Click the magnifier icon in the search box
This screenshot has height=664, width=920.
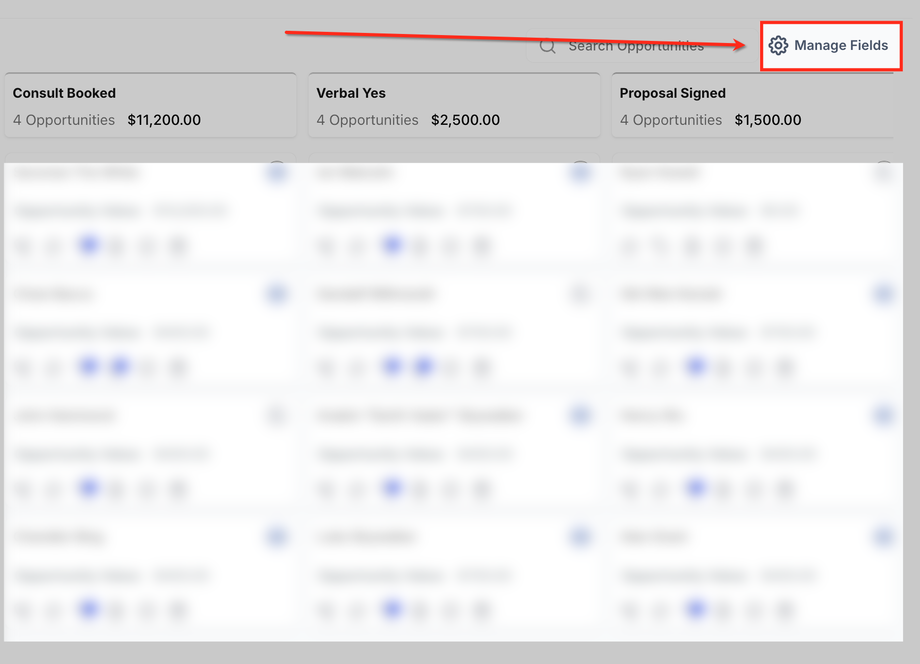pyautogui.click(x=547, y=46)
